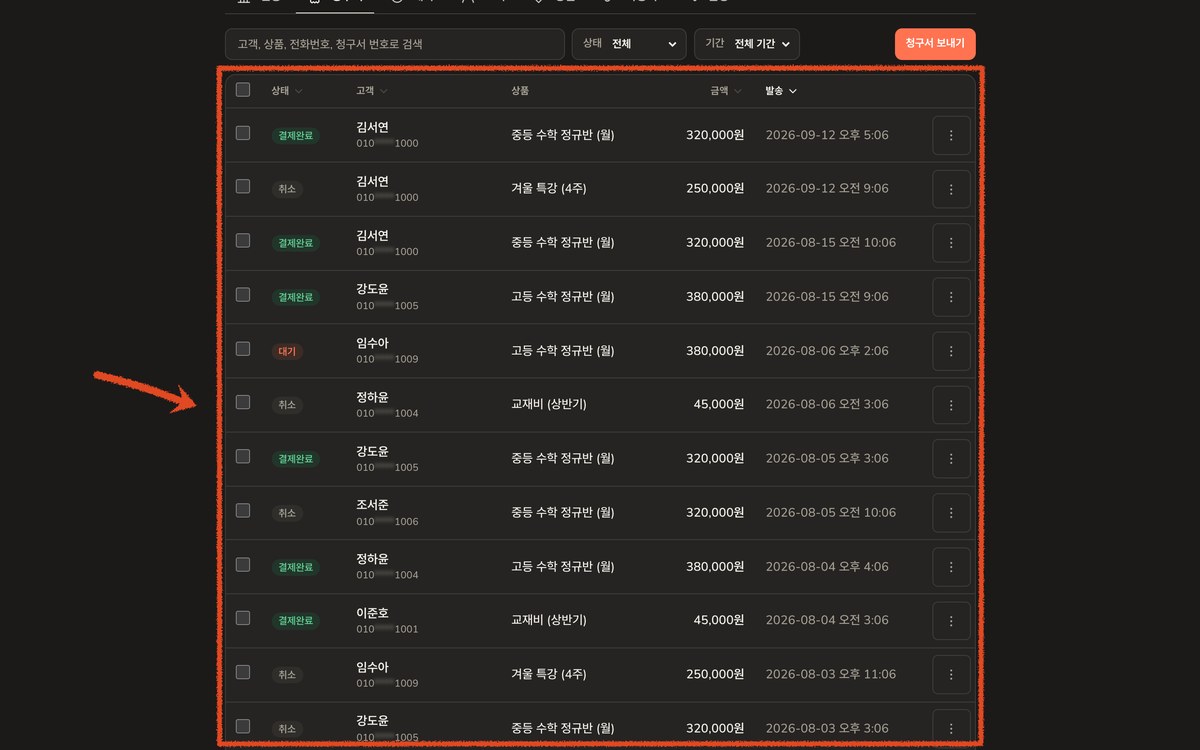Select checkbox for 강도윤 2026-08-05 오후 3:06 row
This screenshot has width=1200, height=750.
243,457
